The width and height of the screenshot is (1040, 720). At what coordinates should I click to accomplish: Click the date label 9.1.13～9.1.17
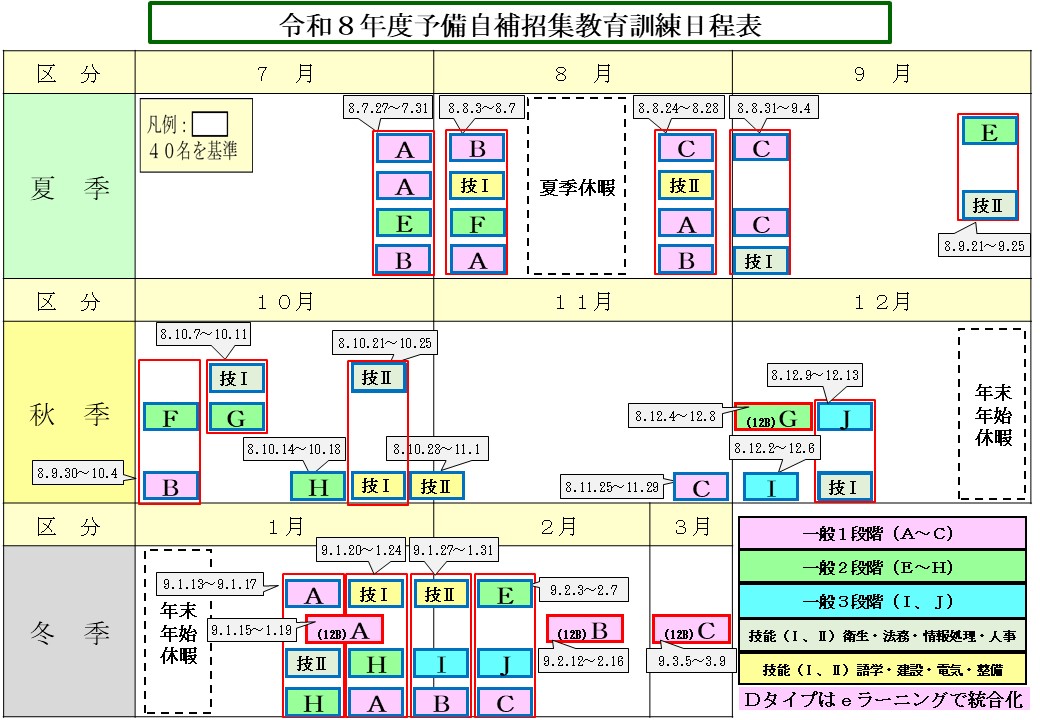pyautogui.click(x=210, y=584)
